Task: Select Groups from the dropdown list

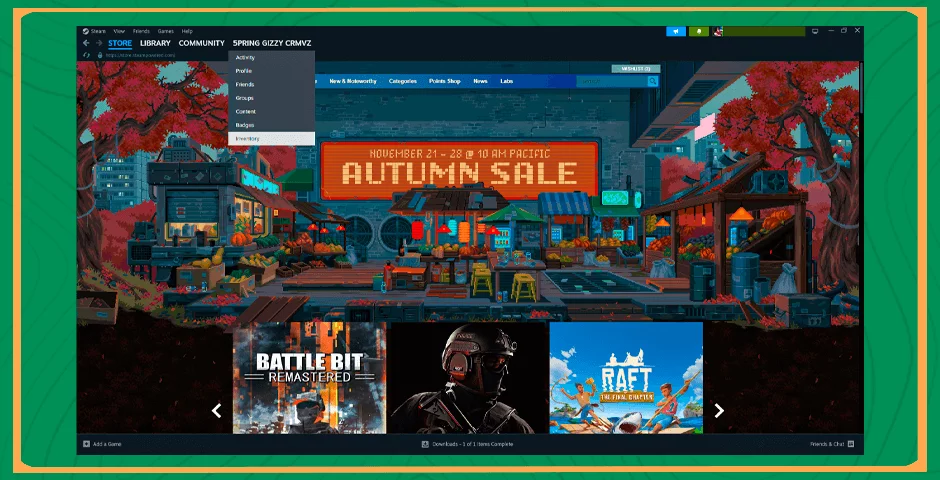Action: 272,98
